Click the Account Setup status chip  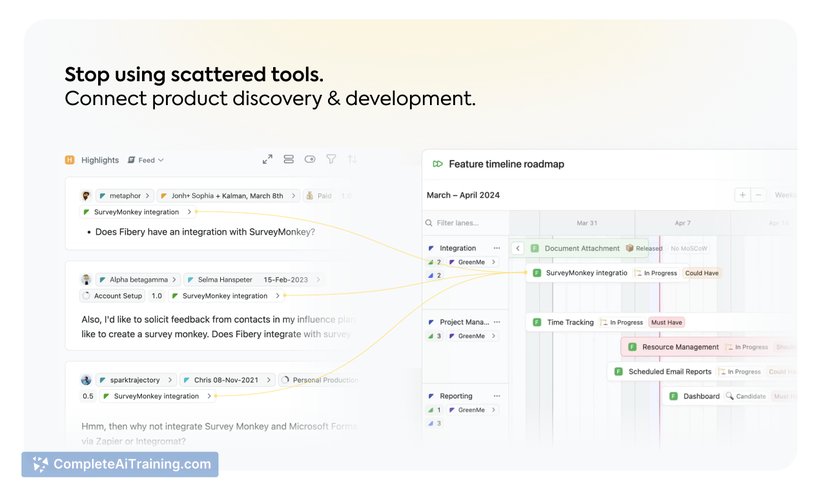pyautogui.click(x=112, y=295)
